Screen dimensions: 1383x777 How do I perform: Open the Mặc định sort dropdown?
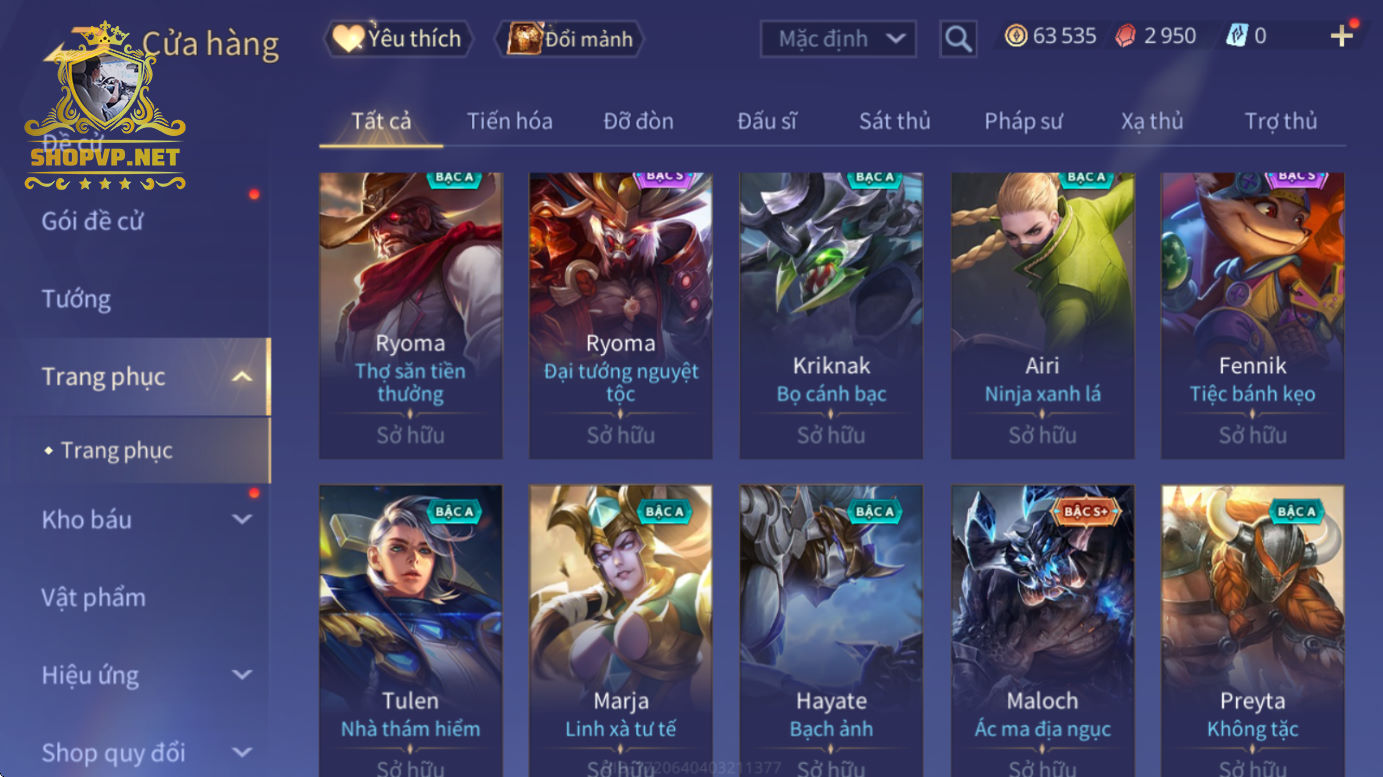(838, 39)
